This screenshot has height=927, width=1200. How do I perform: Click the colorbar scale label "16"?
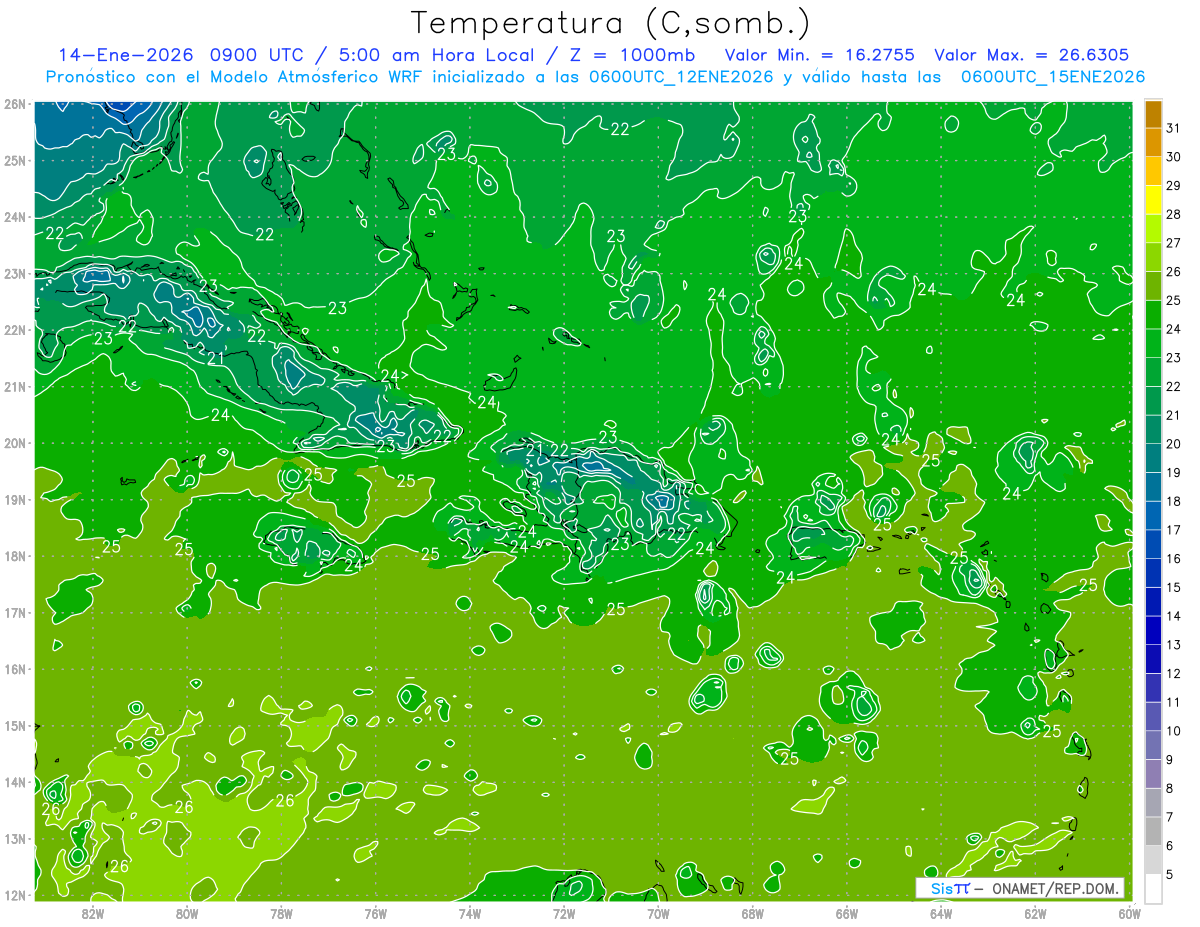[x=1173, y=559]
